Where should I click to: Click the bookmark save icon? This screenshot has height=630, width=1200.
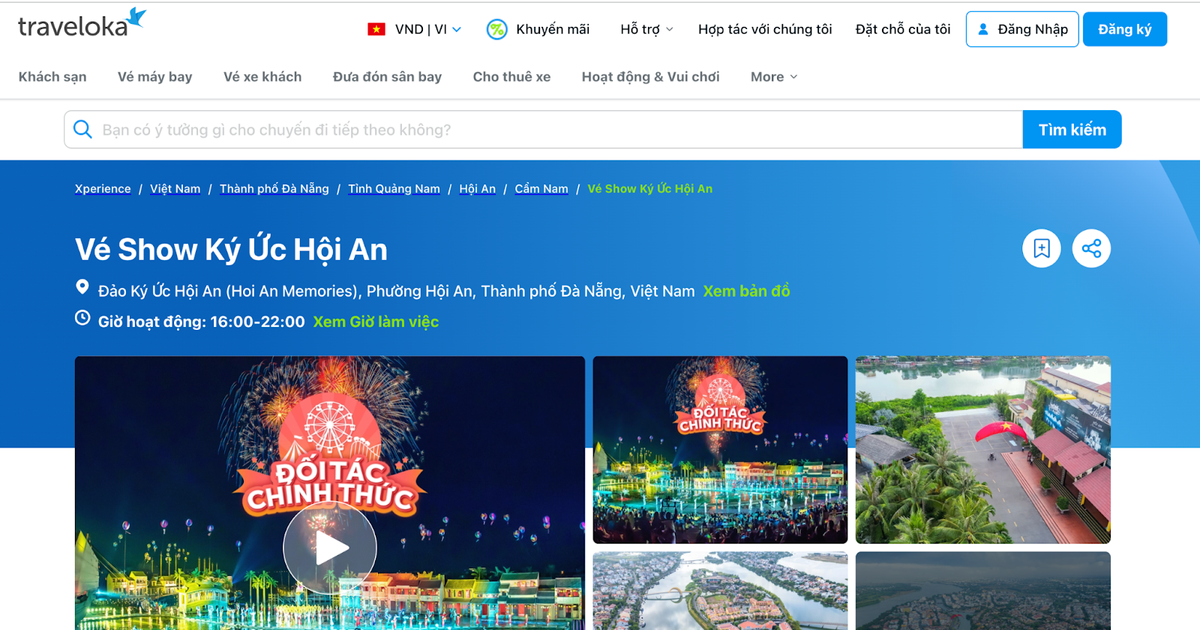pos(1041,249)
